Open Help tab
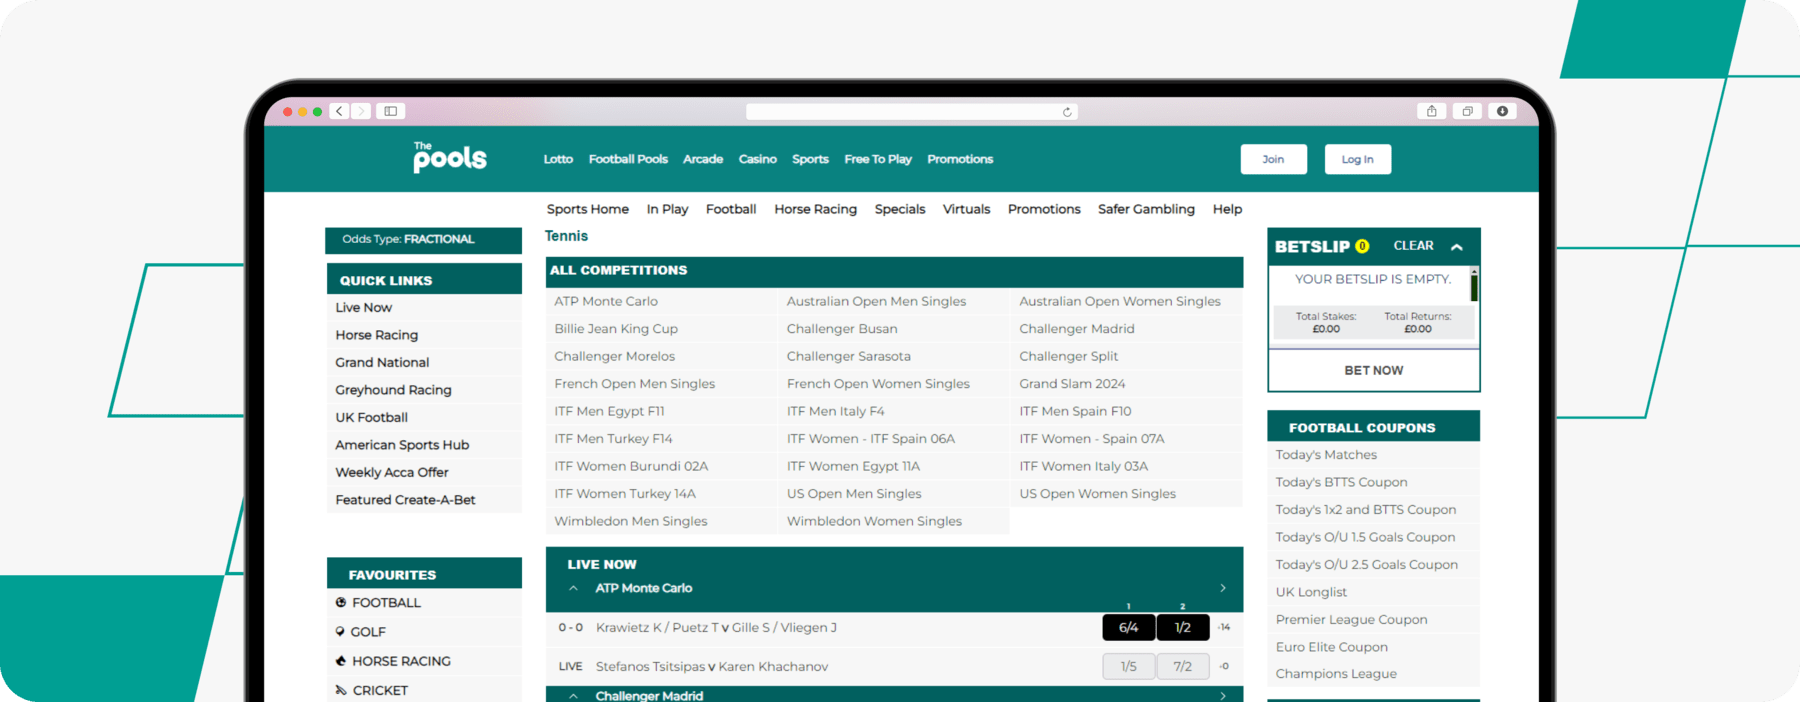The height and width of the screenshot is (702, 1800). click(1227, 209)
